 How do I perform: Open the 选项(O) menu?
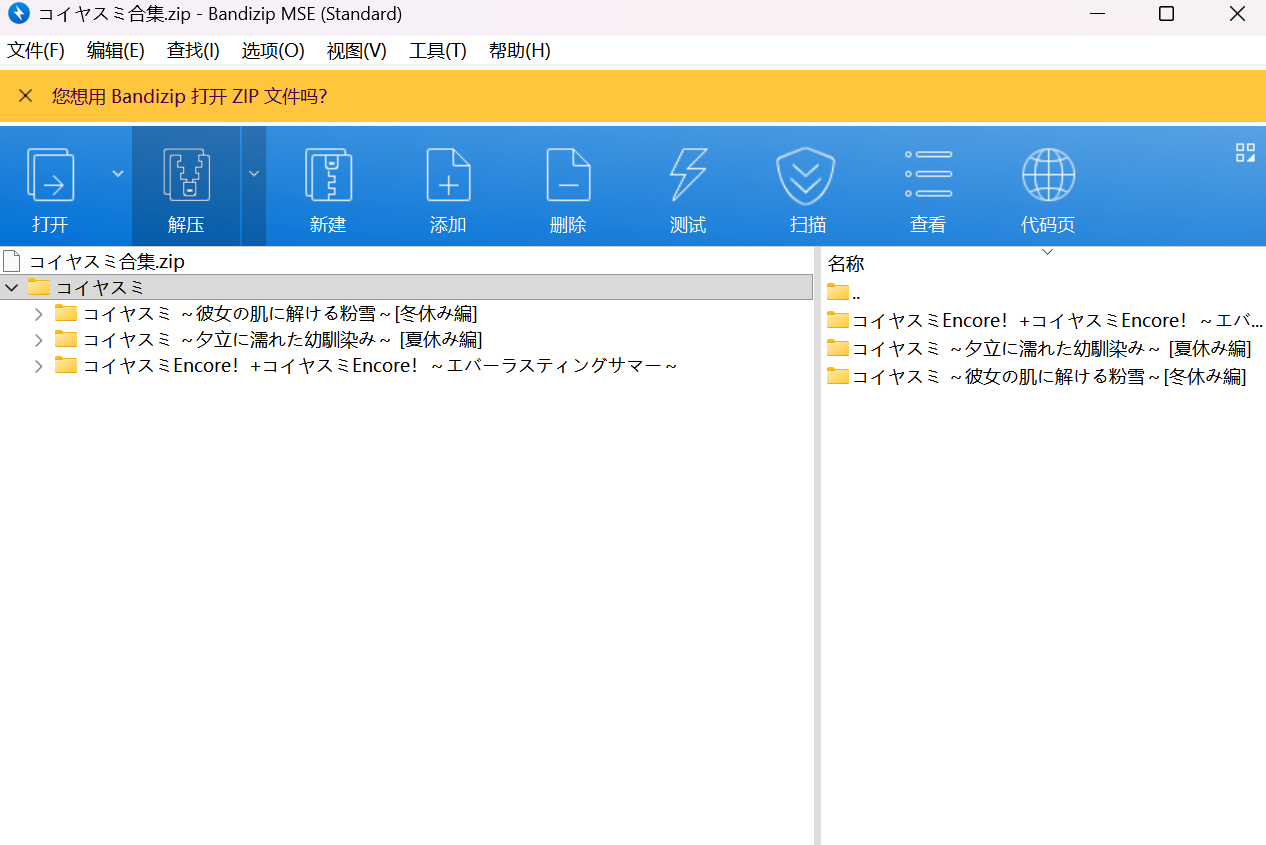point(273,51)
